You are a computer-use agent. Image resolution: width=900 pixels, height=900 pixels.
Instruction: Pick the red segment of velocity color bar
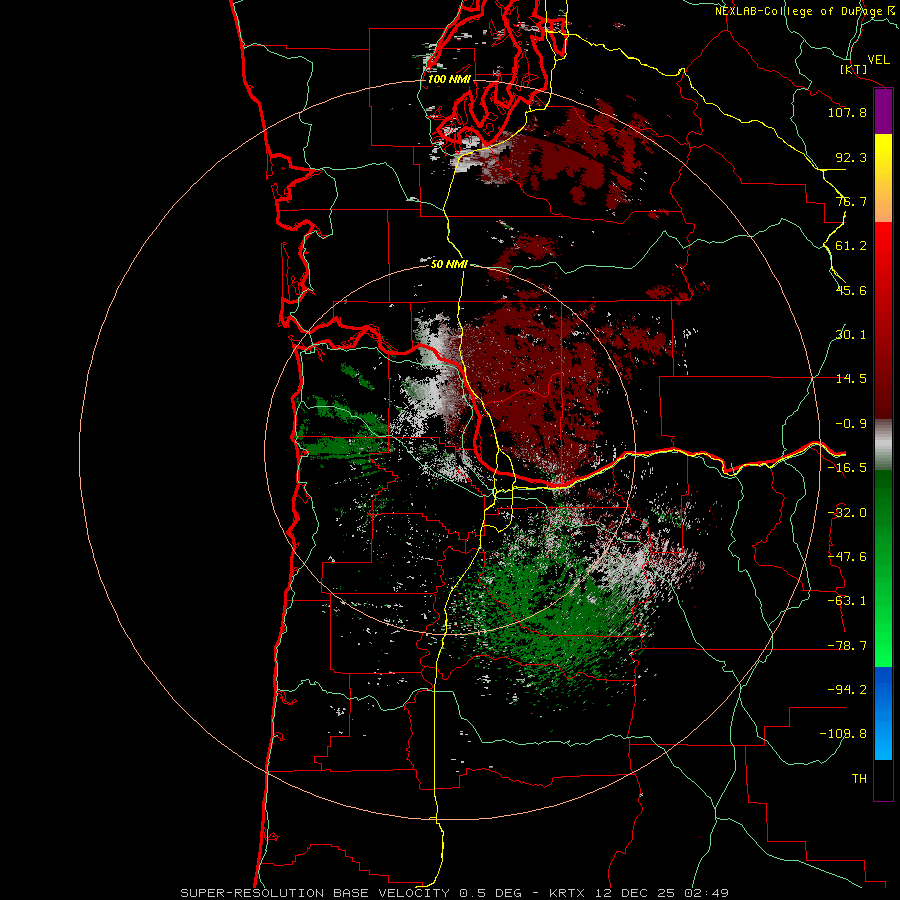(x=883, y=320)
